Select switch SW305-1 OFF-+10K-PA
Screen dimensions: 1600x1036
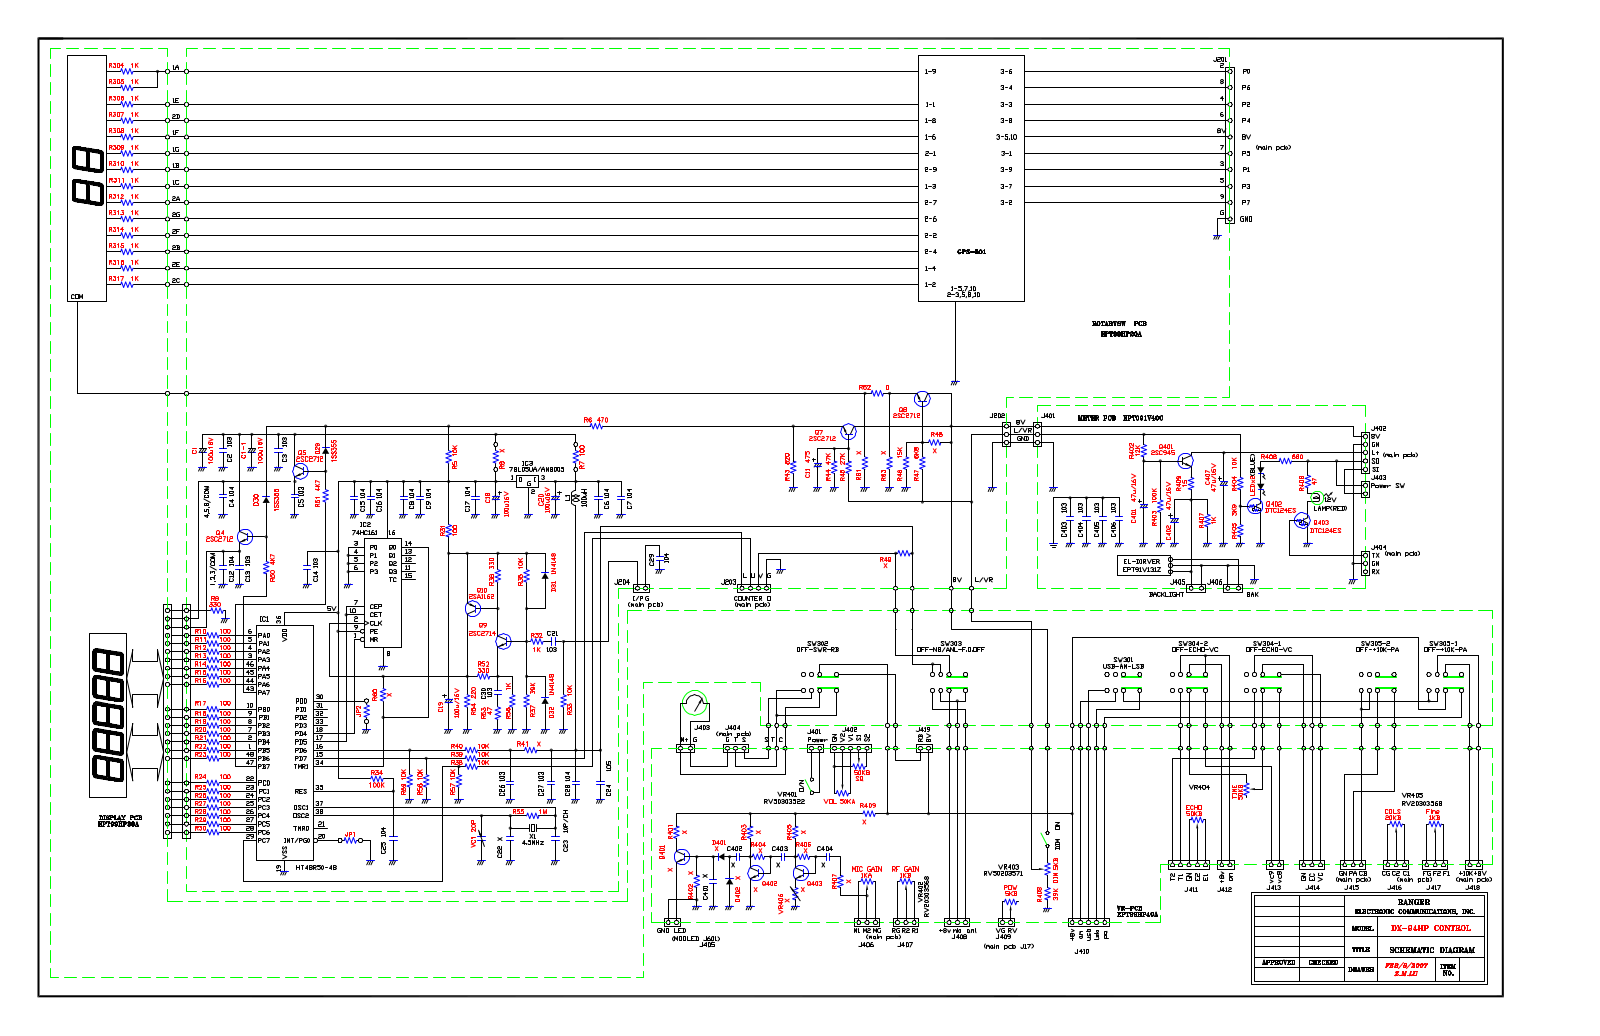tap(1446, 682)
